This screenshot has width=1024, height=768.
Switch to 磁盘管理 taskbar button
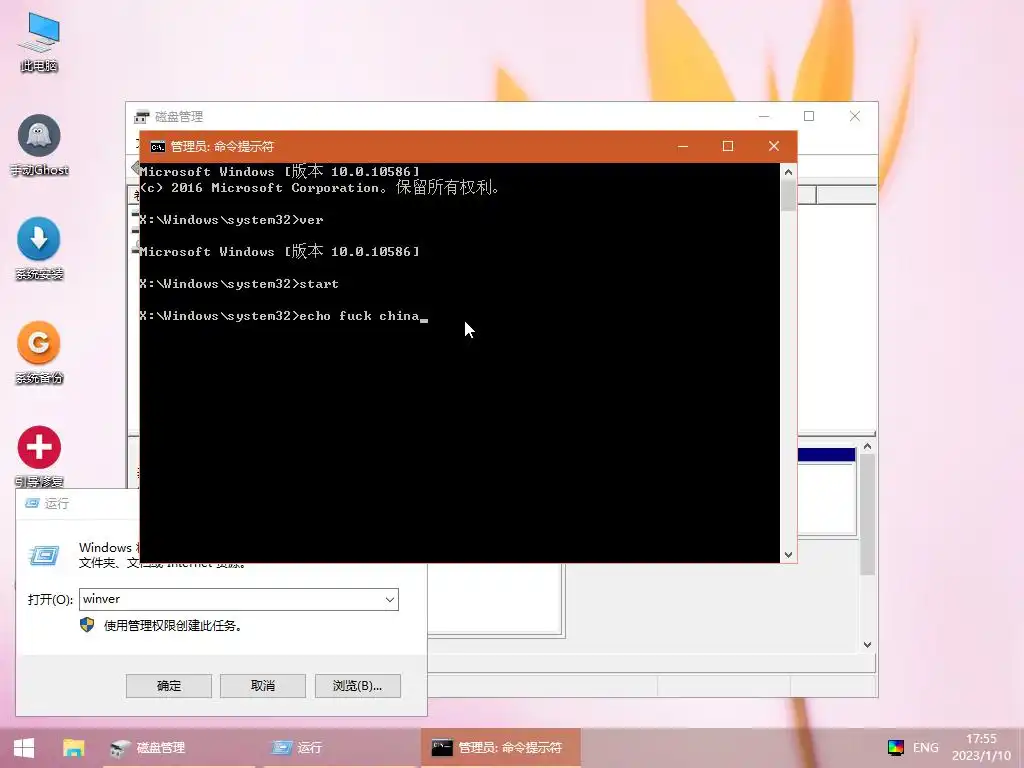pos(180,748)
